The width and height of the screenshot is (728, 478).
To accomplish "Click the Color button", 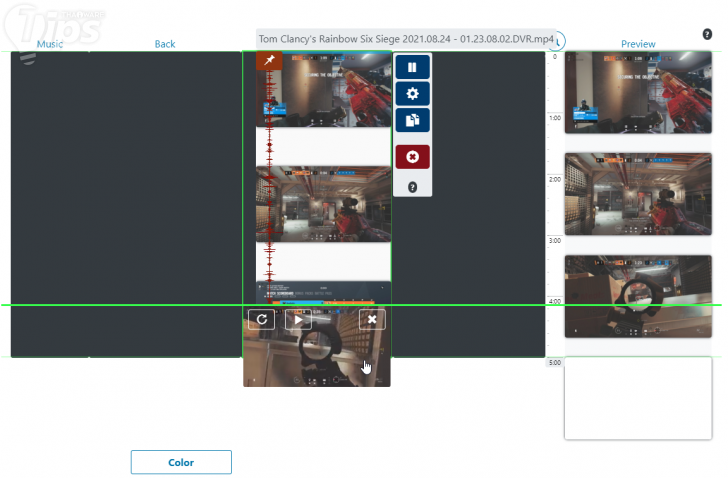I will tap(181, 462).
